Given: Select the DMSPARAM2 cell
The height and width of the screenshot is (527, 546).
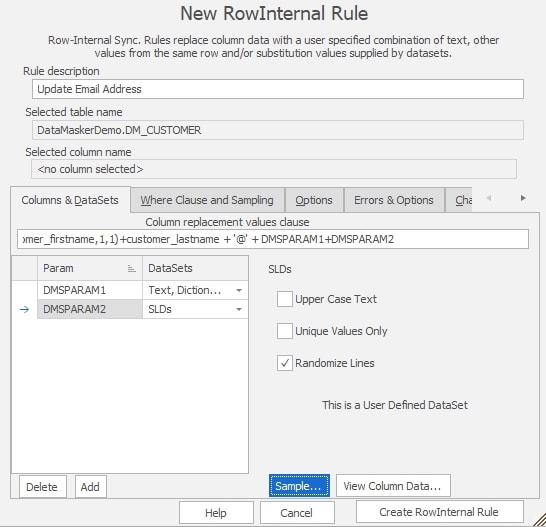Looking at the screenshot, I should coord(90,309).
